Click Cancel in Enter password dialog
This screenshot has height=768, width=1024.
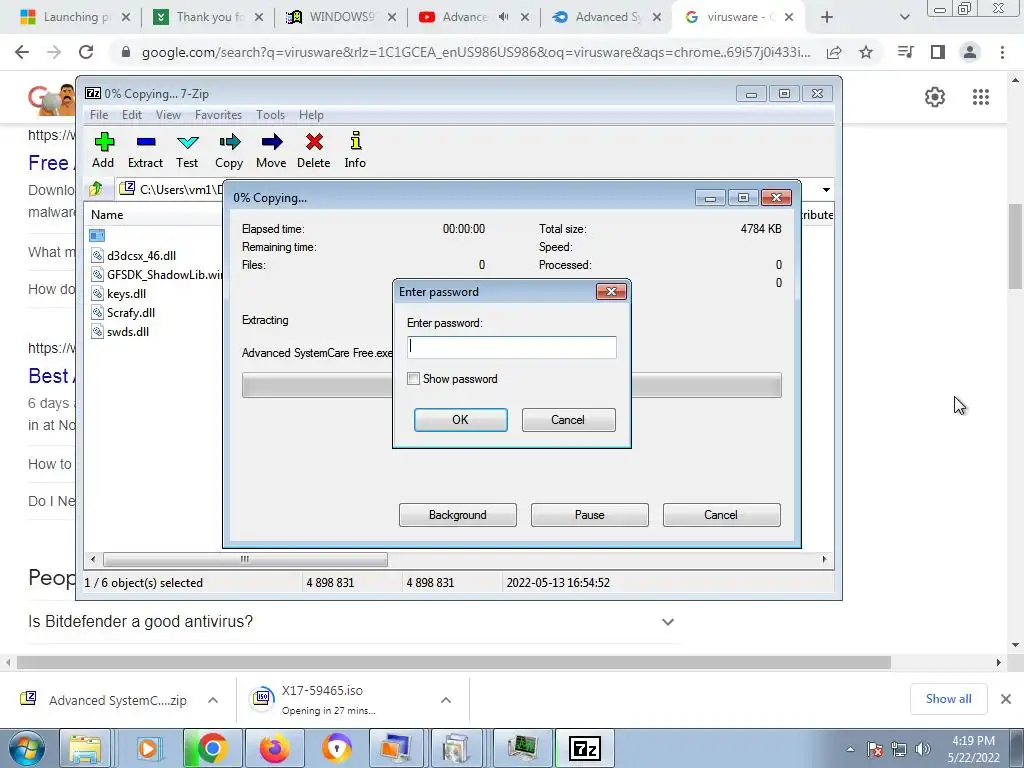click(568, 420)
